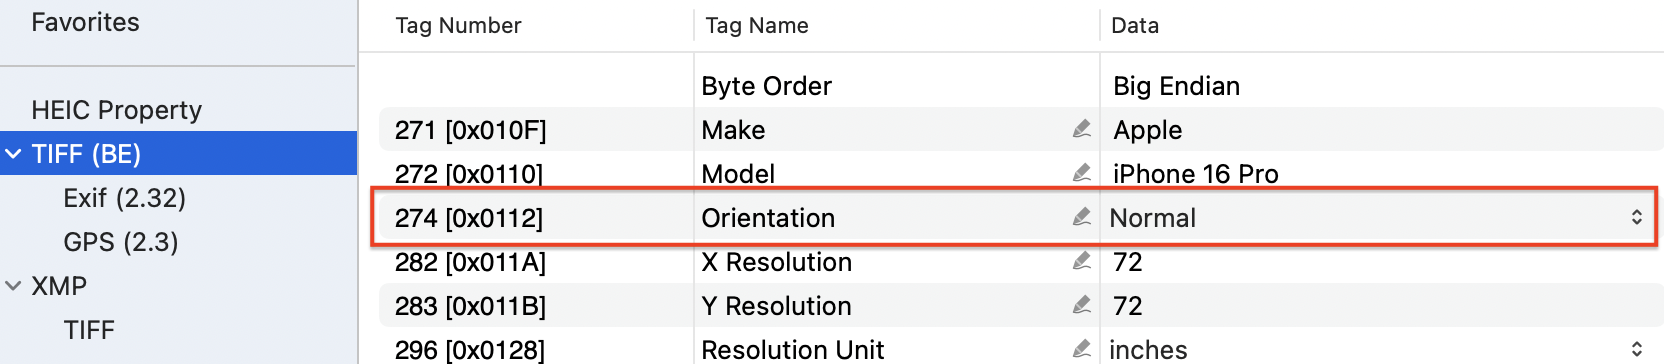The image size is (1664, 364).
Task: Click the pencil icon for Resolution Unit
Action: (1081, 349)
